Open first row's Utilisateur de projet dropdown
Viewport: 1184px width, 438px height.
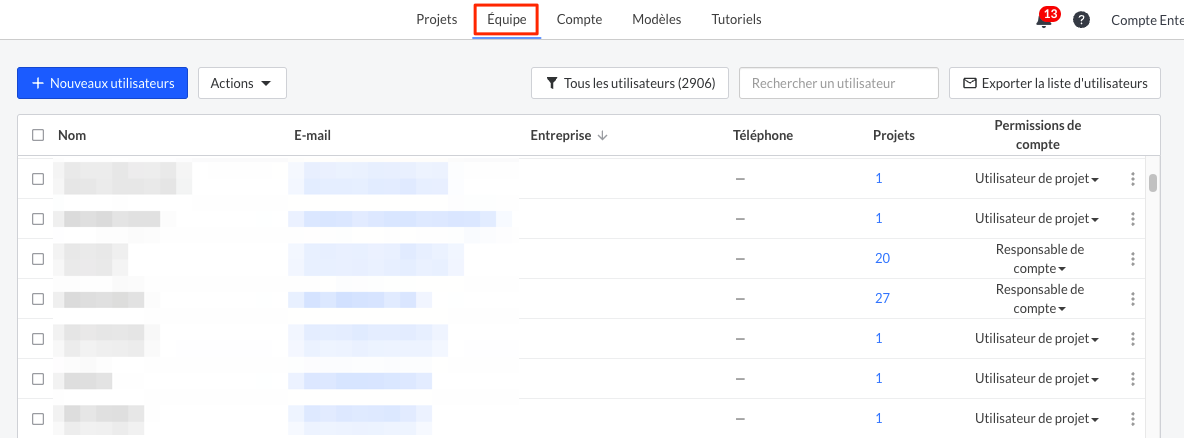click(x=1037, y=179)
